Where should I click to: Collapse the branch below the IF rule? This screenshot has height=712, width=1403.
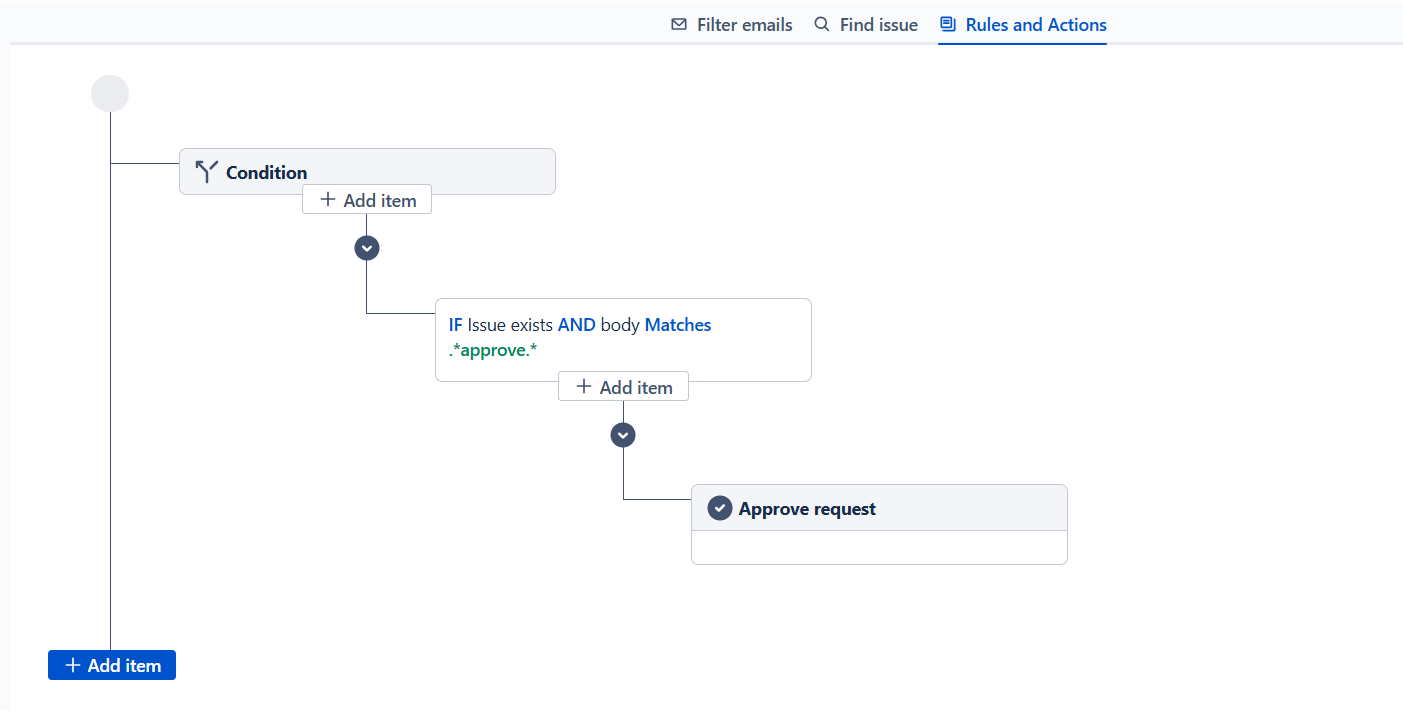[x=623, y=435]
